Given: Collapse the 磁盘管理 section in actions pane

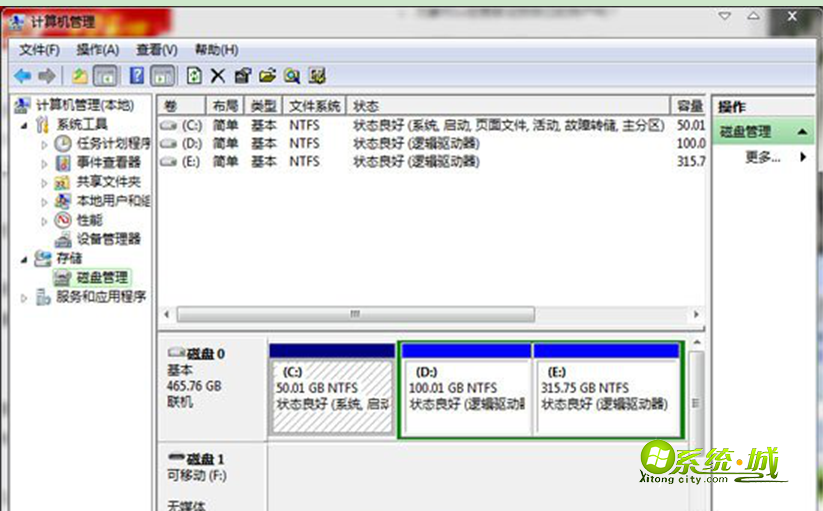Looking at the screenshot, I should [802, 132].
